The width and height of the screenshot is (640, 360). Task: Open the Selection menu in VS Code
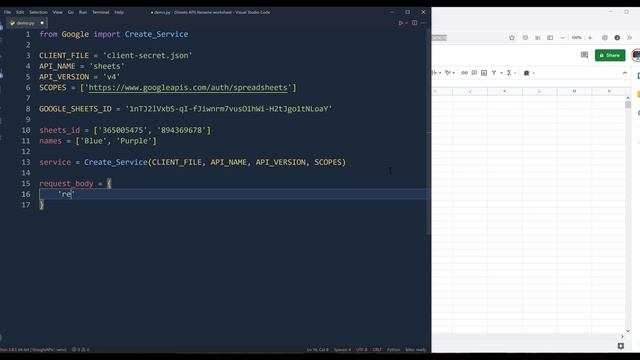38,12
